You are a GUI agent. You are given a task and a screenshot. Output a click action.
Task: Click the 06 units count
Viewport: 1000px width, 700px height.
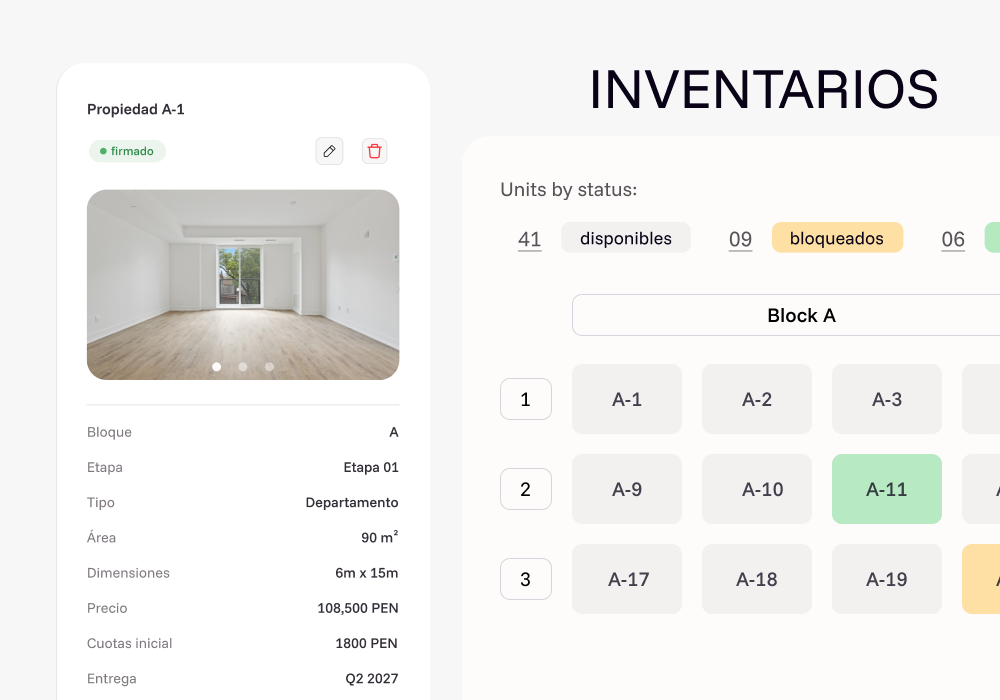[953, 239]
